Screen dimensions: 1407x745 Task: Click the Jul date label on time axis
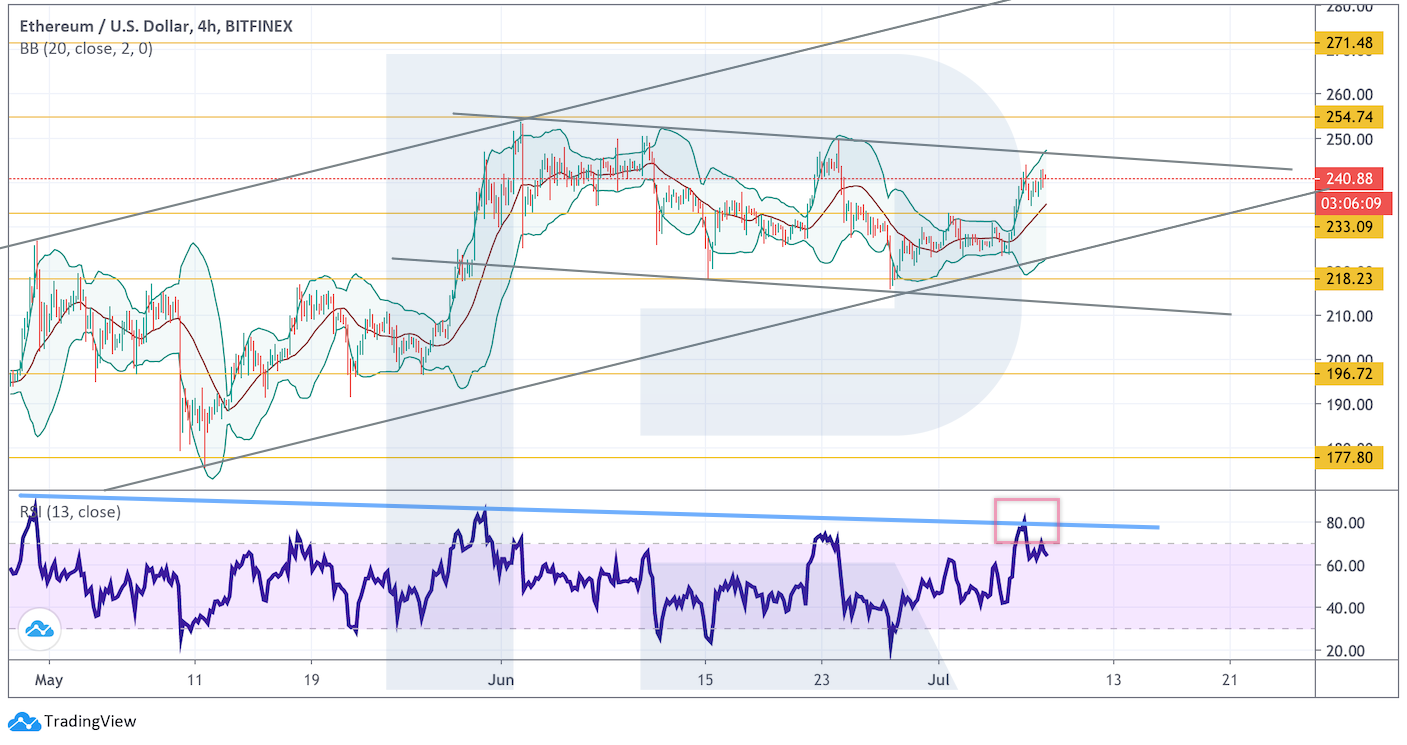tap(938, 680)
